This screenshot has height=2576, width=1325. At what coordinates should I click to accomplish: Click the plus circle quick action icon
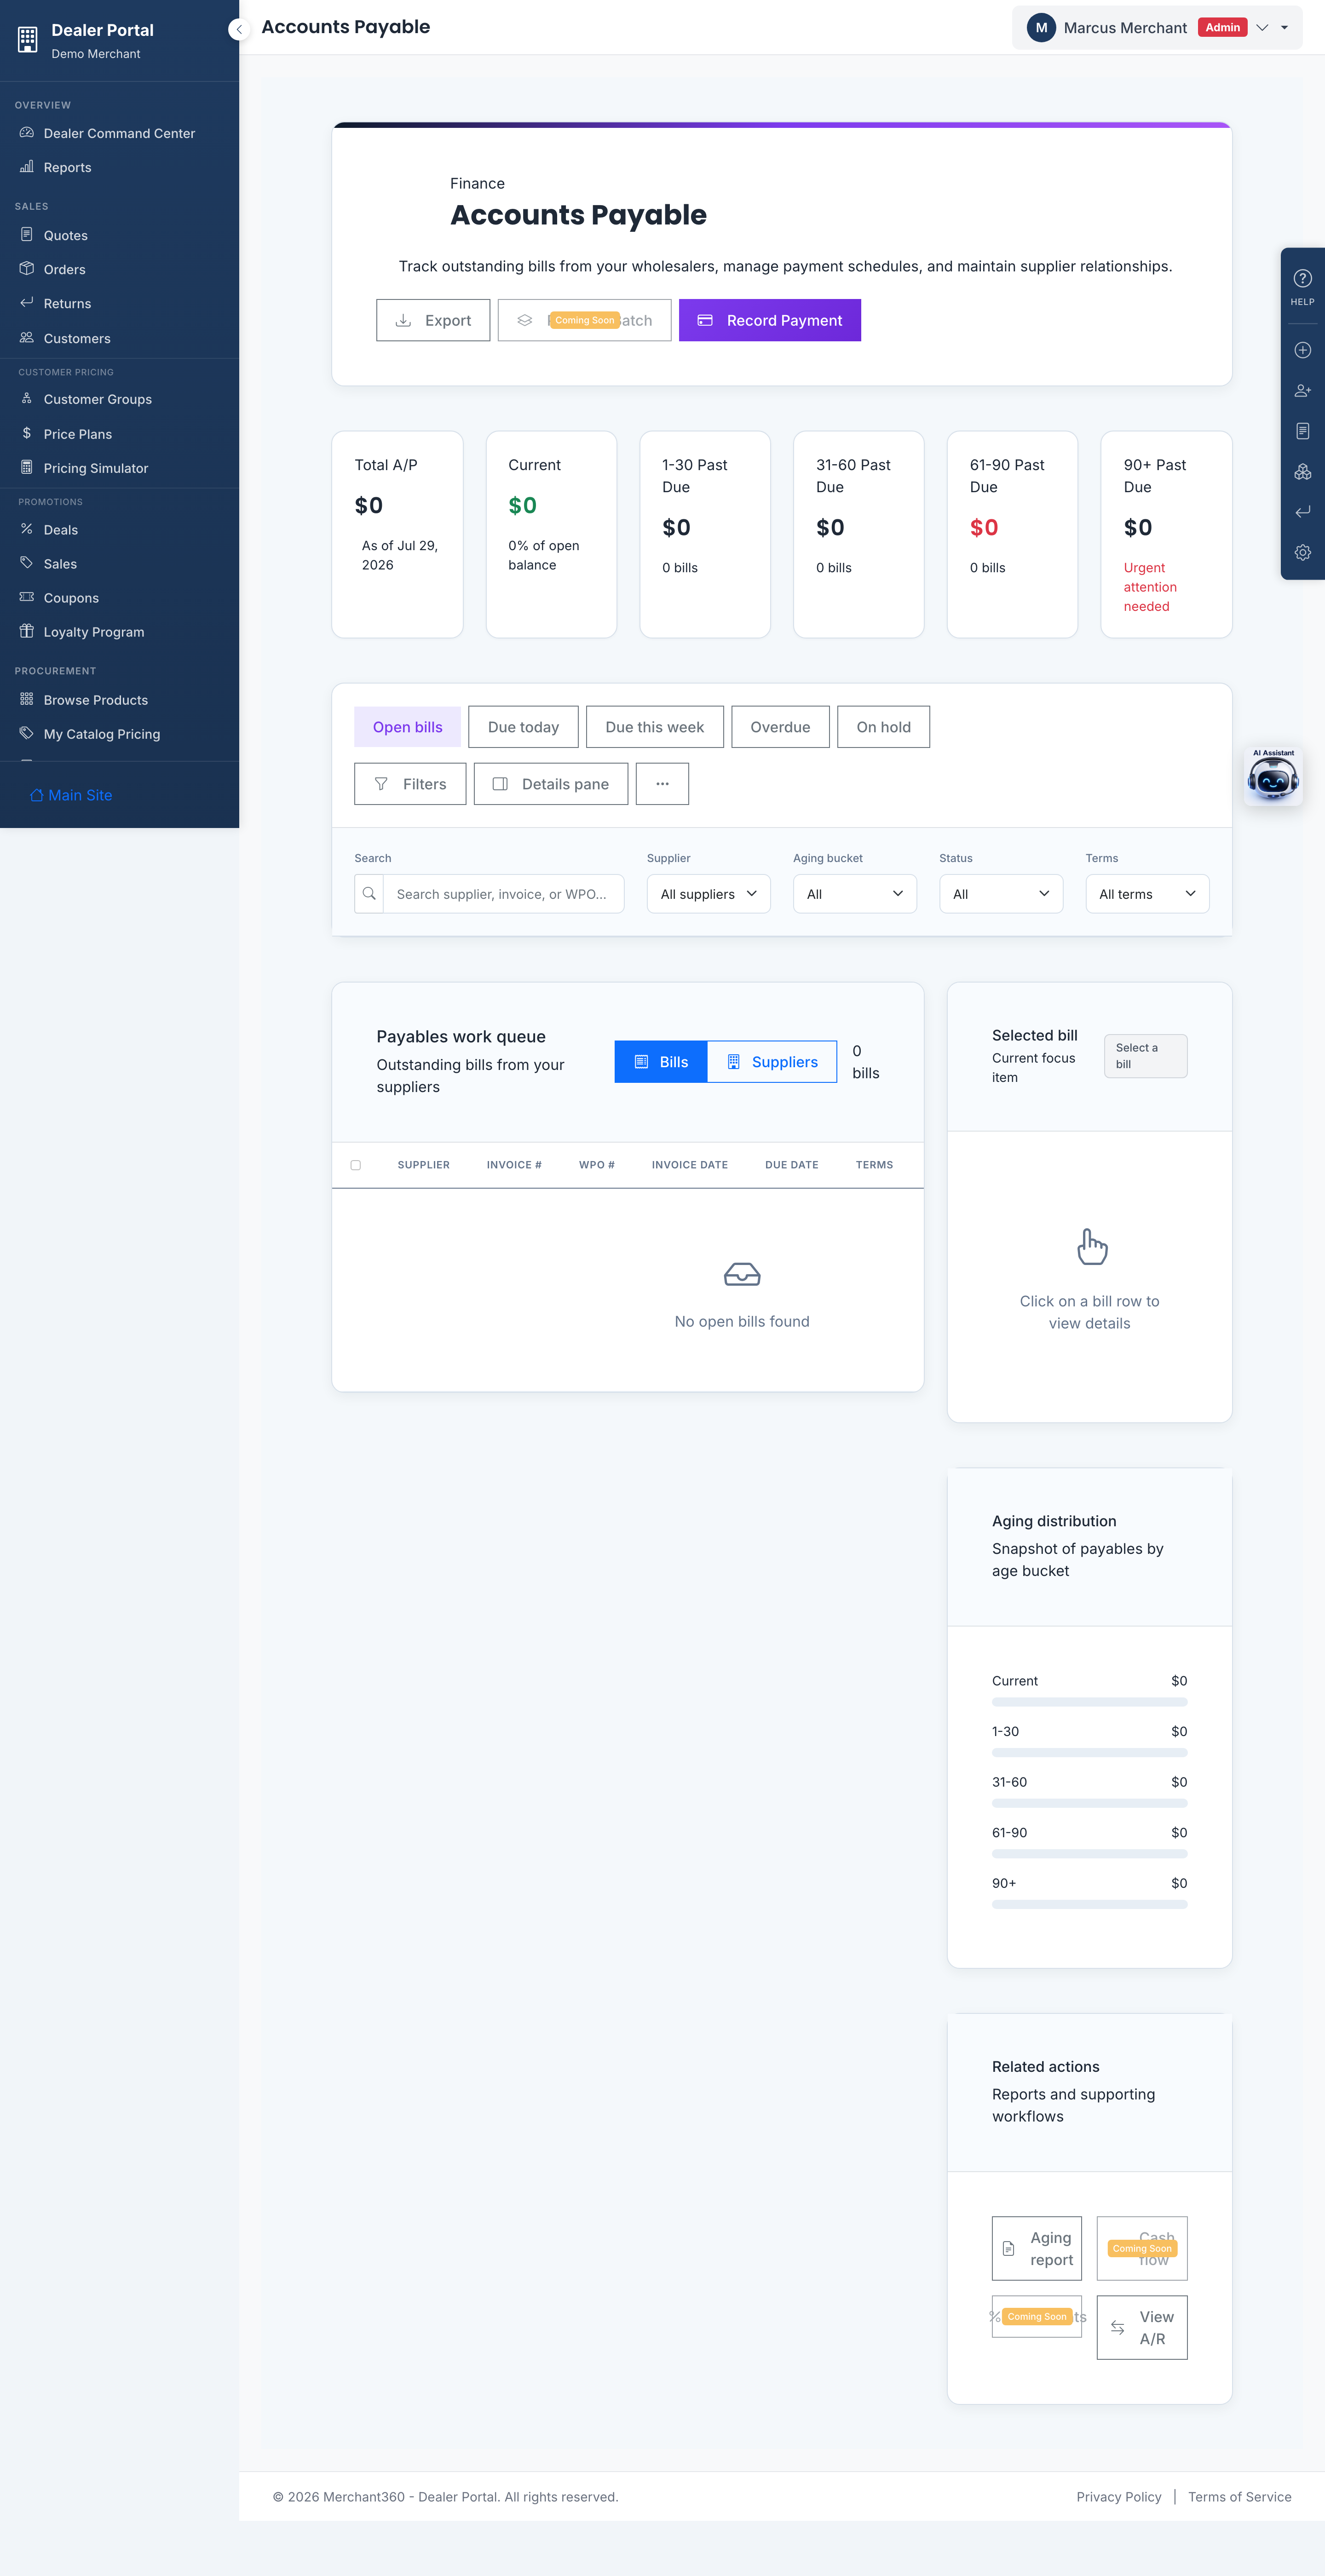[x=1302, y=350]
